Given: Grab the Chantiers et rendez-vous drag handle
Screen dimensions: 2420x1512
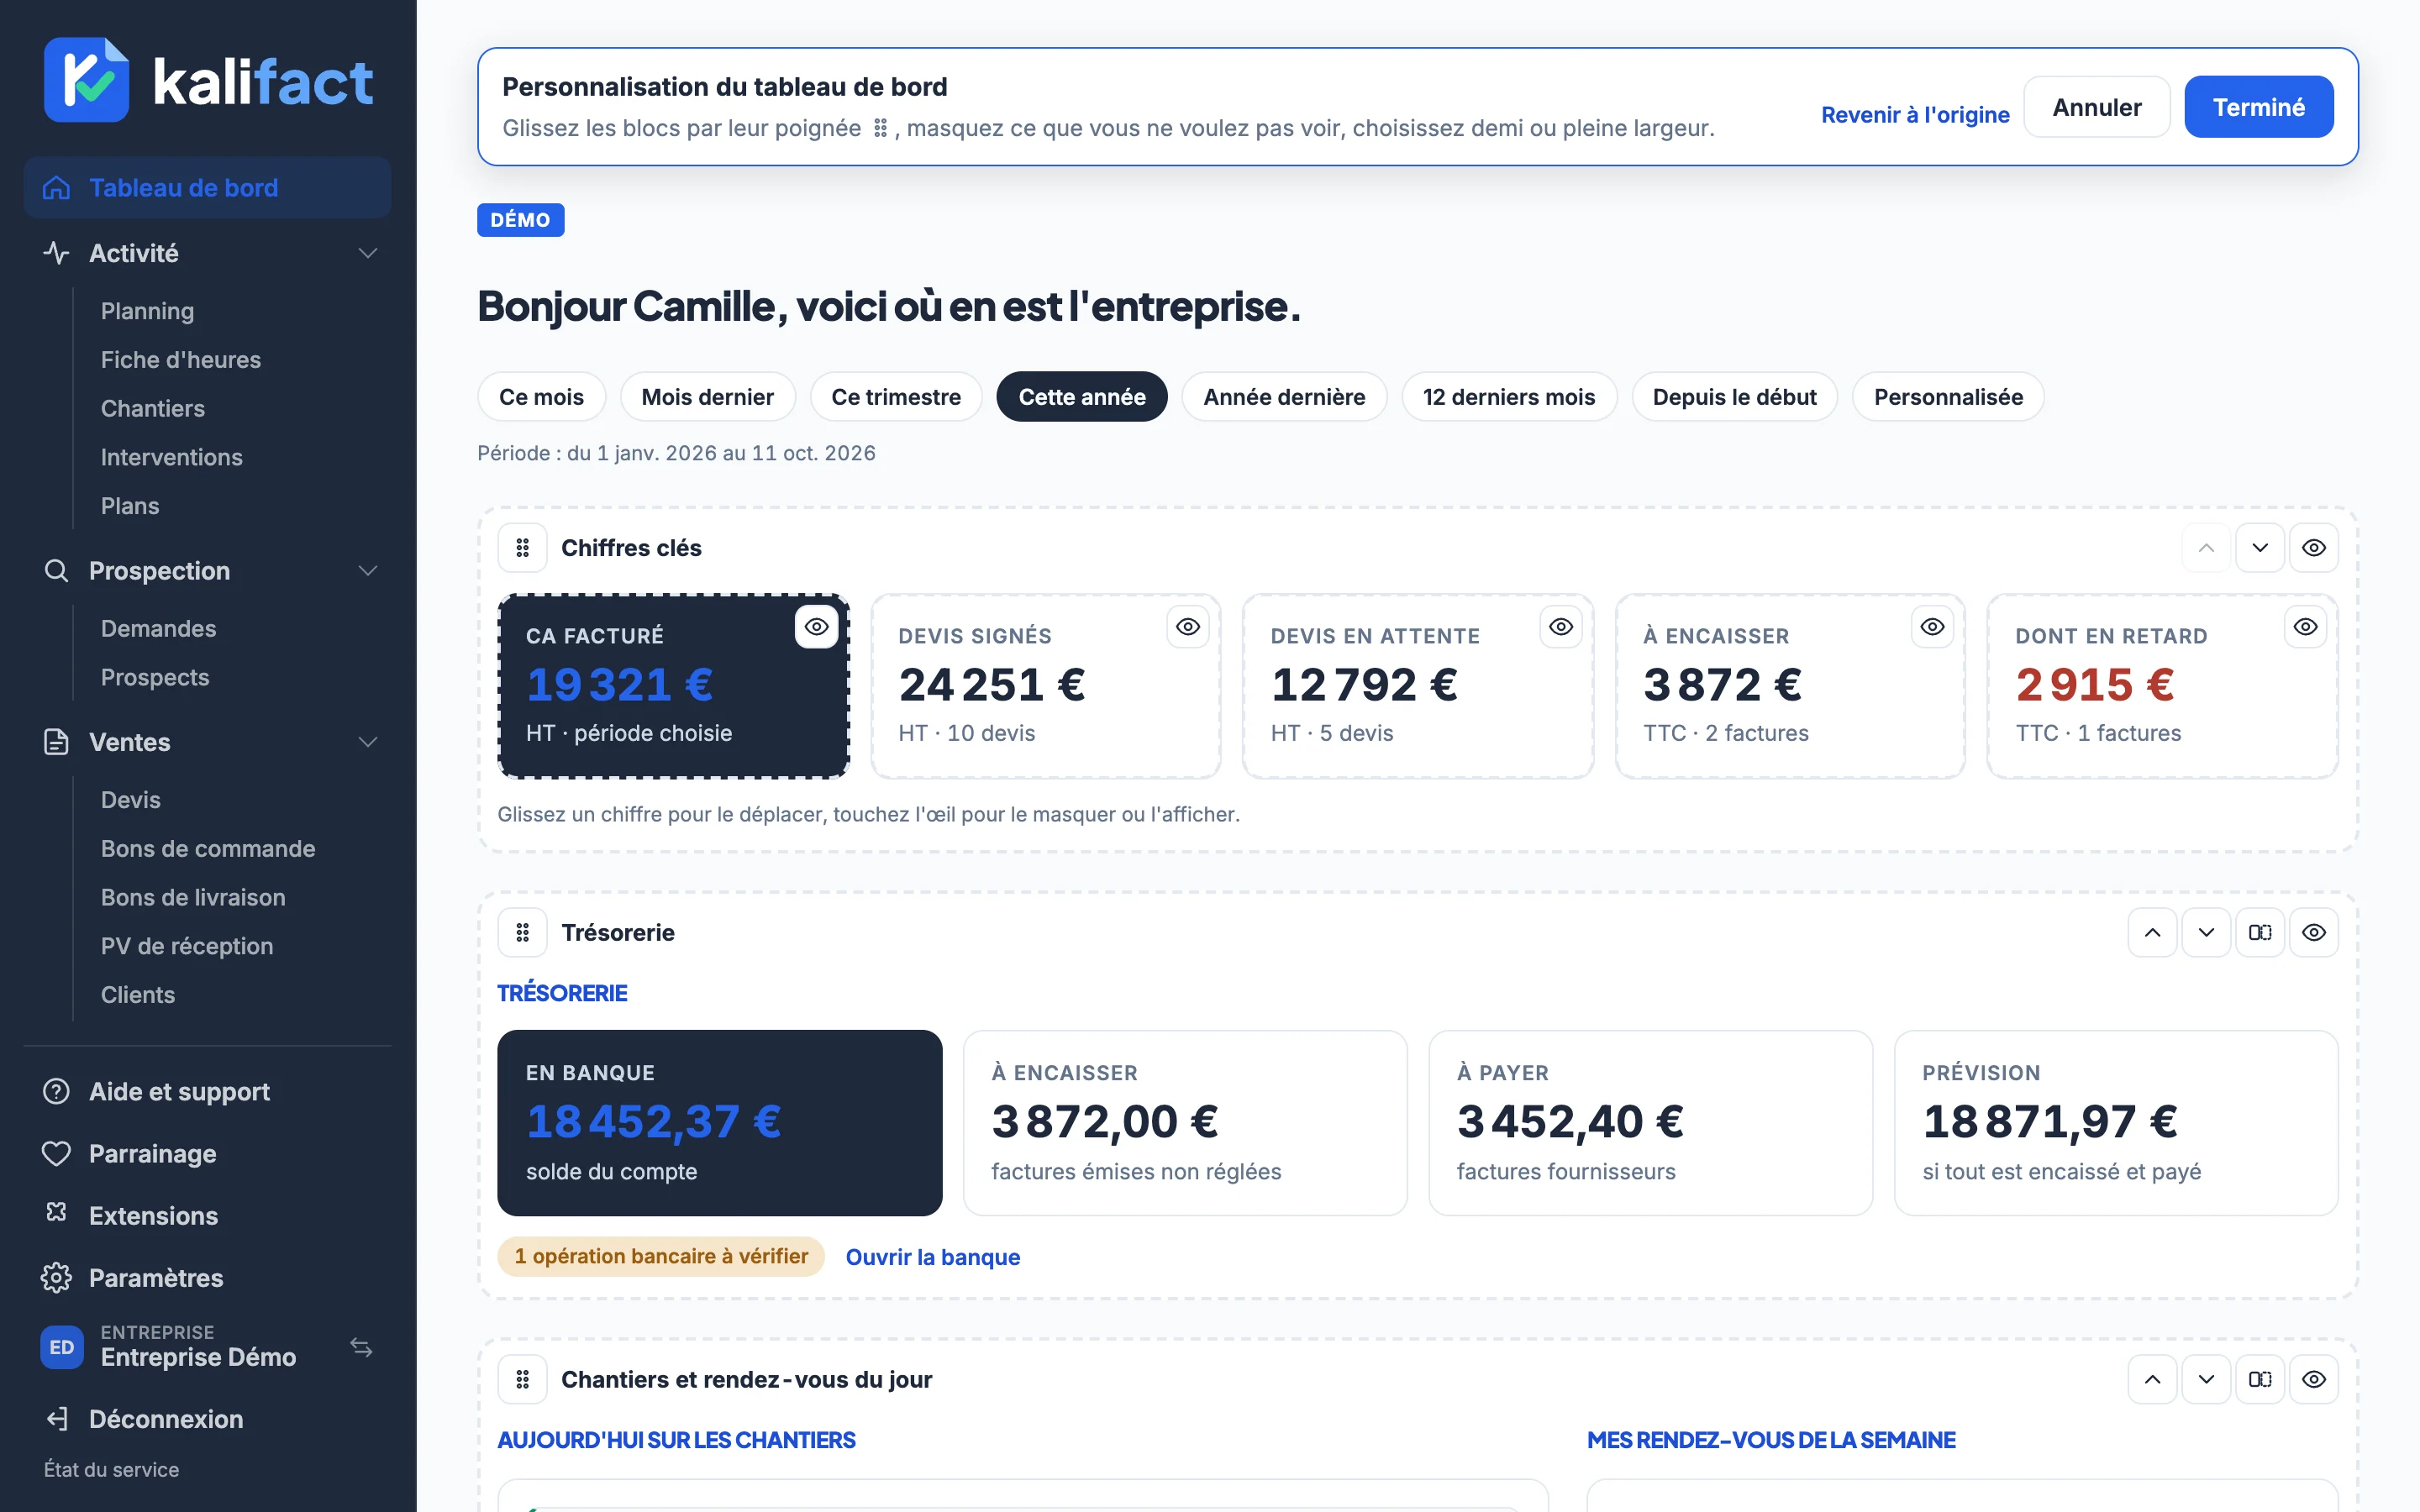Looking at the screenshot, I should [522, 1380].
